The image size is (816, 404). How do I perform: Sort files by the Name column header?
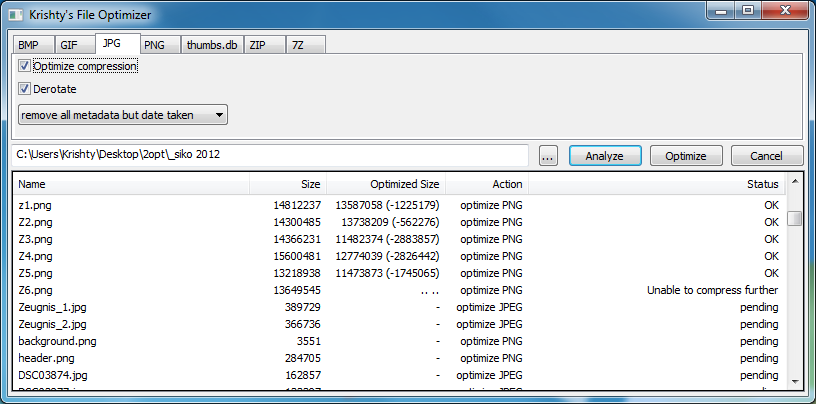click(x=130, y=184)
